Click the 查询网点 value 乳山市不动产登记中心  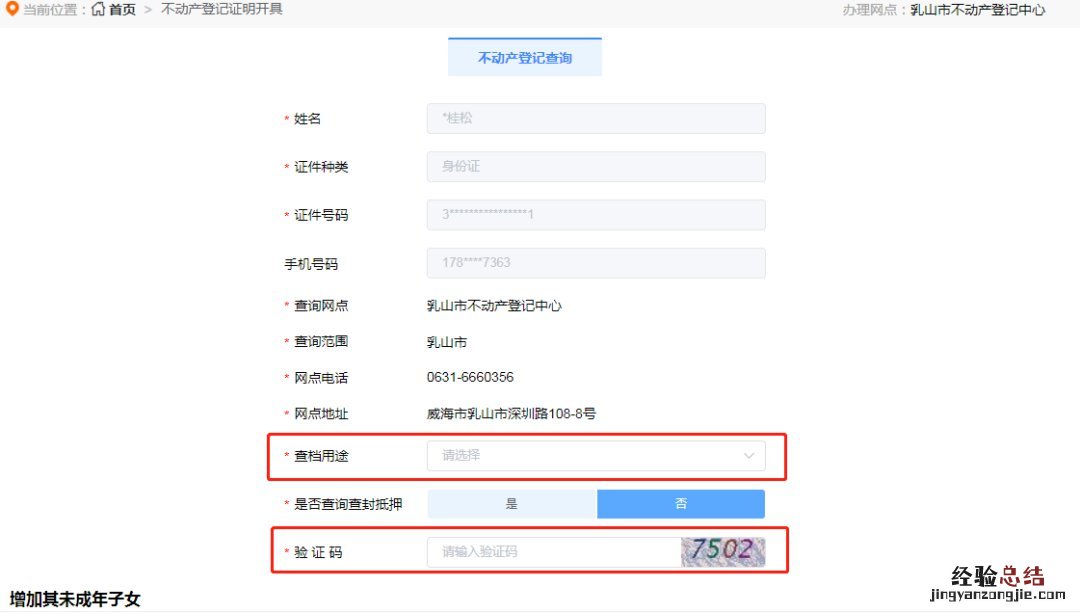coord(494,306)
